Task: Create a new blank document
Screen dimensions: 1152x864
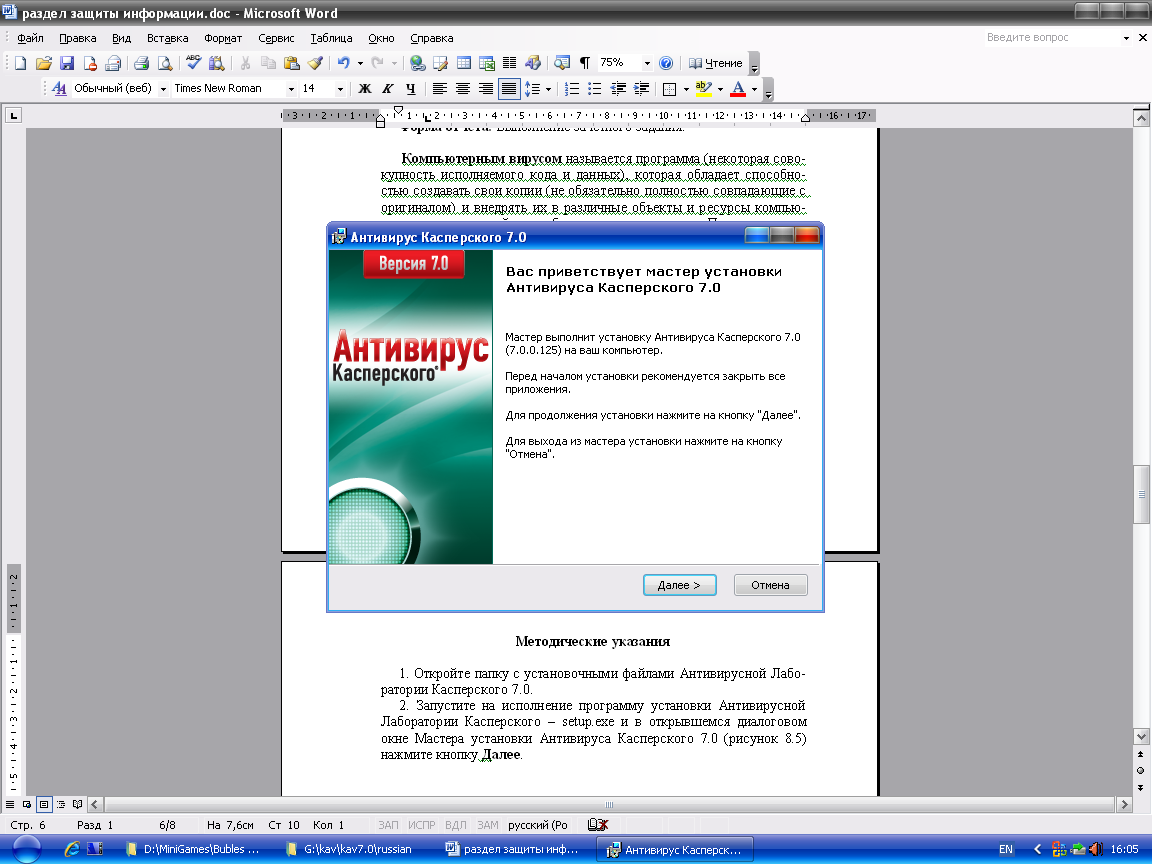Action: click(x=21, y=63)
